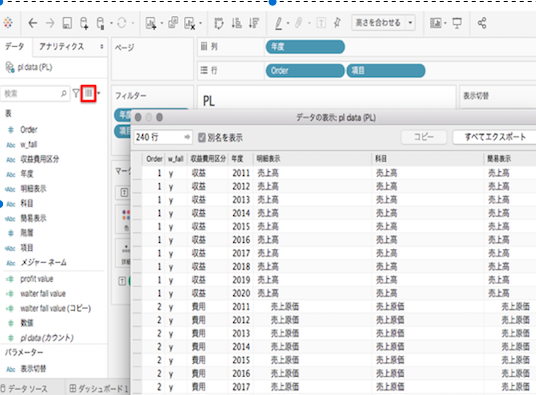Open the Show Me chart icon
This screenshot has height=395, width=536.
pyautogui.click(x=436, y=23)
